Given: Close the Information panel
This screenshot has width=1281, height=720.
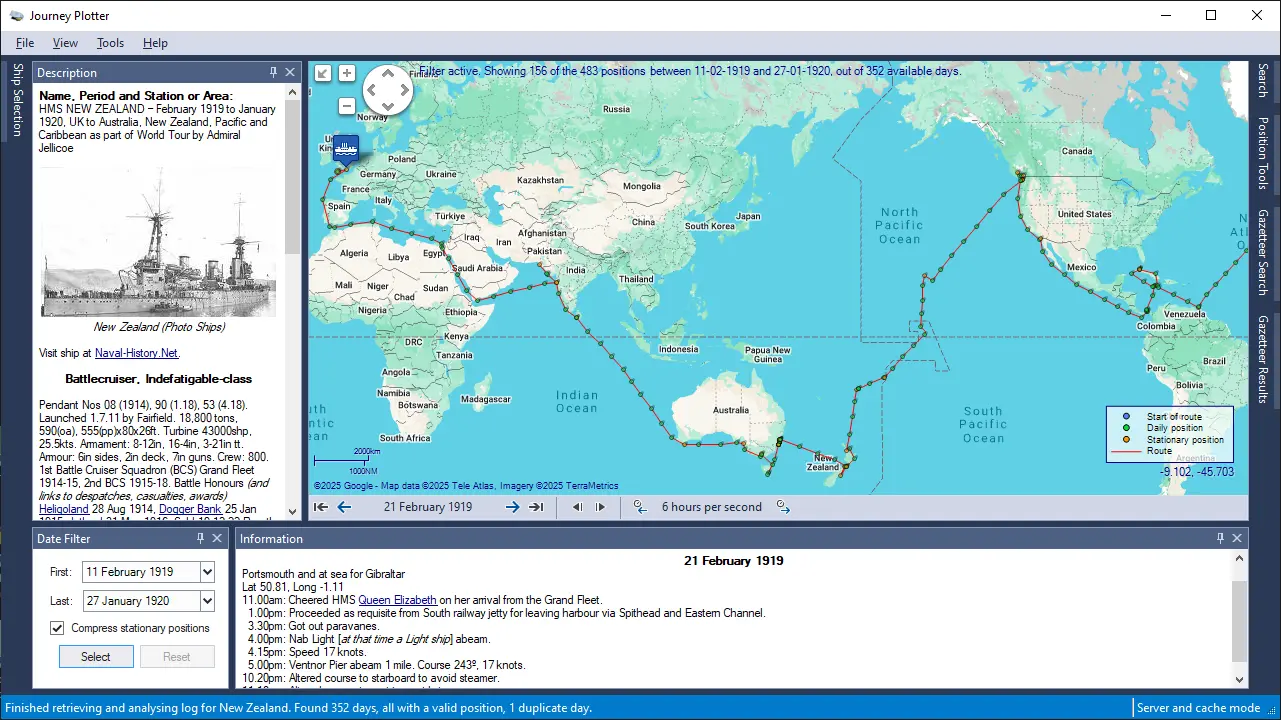Looking at the screenshot, I should coord(1238,538).
